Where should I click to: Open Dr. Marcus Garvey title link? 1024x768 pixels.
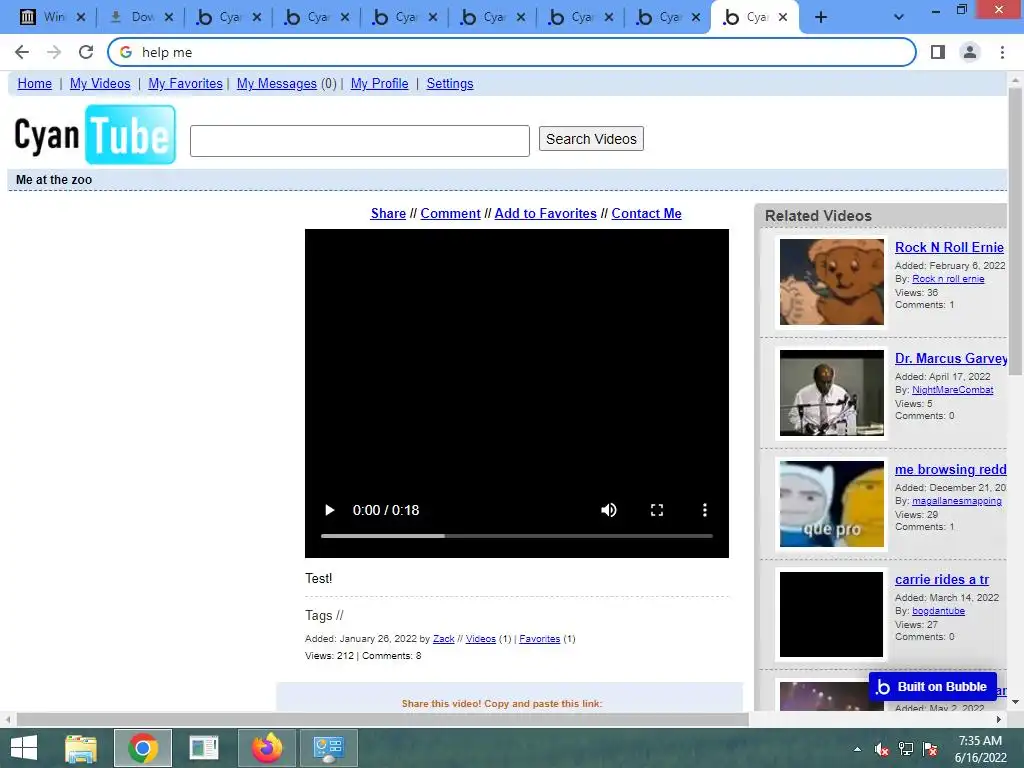point(951,359)
